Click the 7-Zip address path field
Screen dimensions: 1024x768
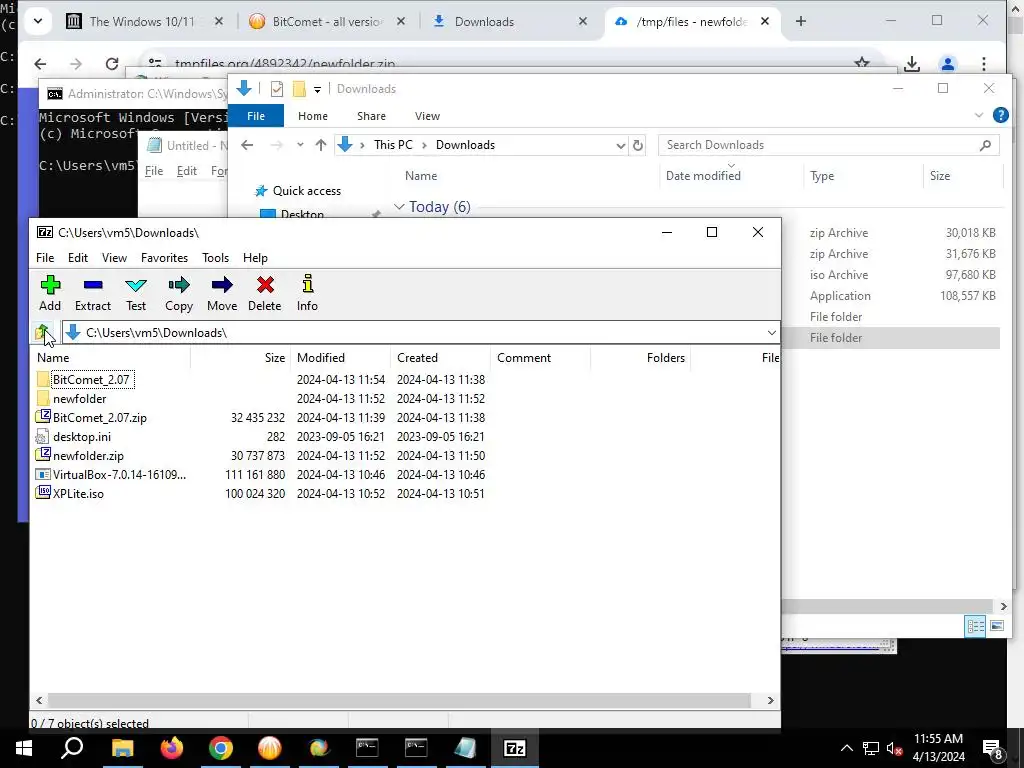(x=421, y=333)
